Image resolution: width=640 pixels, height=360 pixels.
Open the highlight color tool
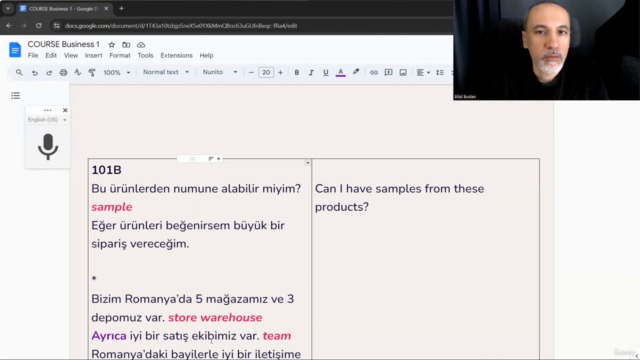click(x=356, y=72)
